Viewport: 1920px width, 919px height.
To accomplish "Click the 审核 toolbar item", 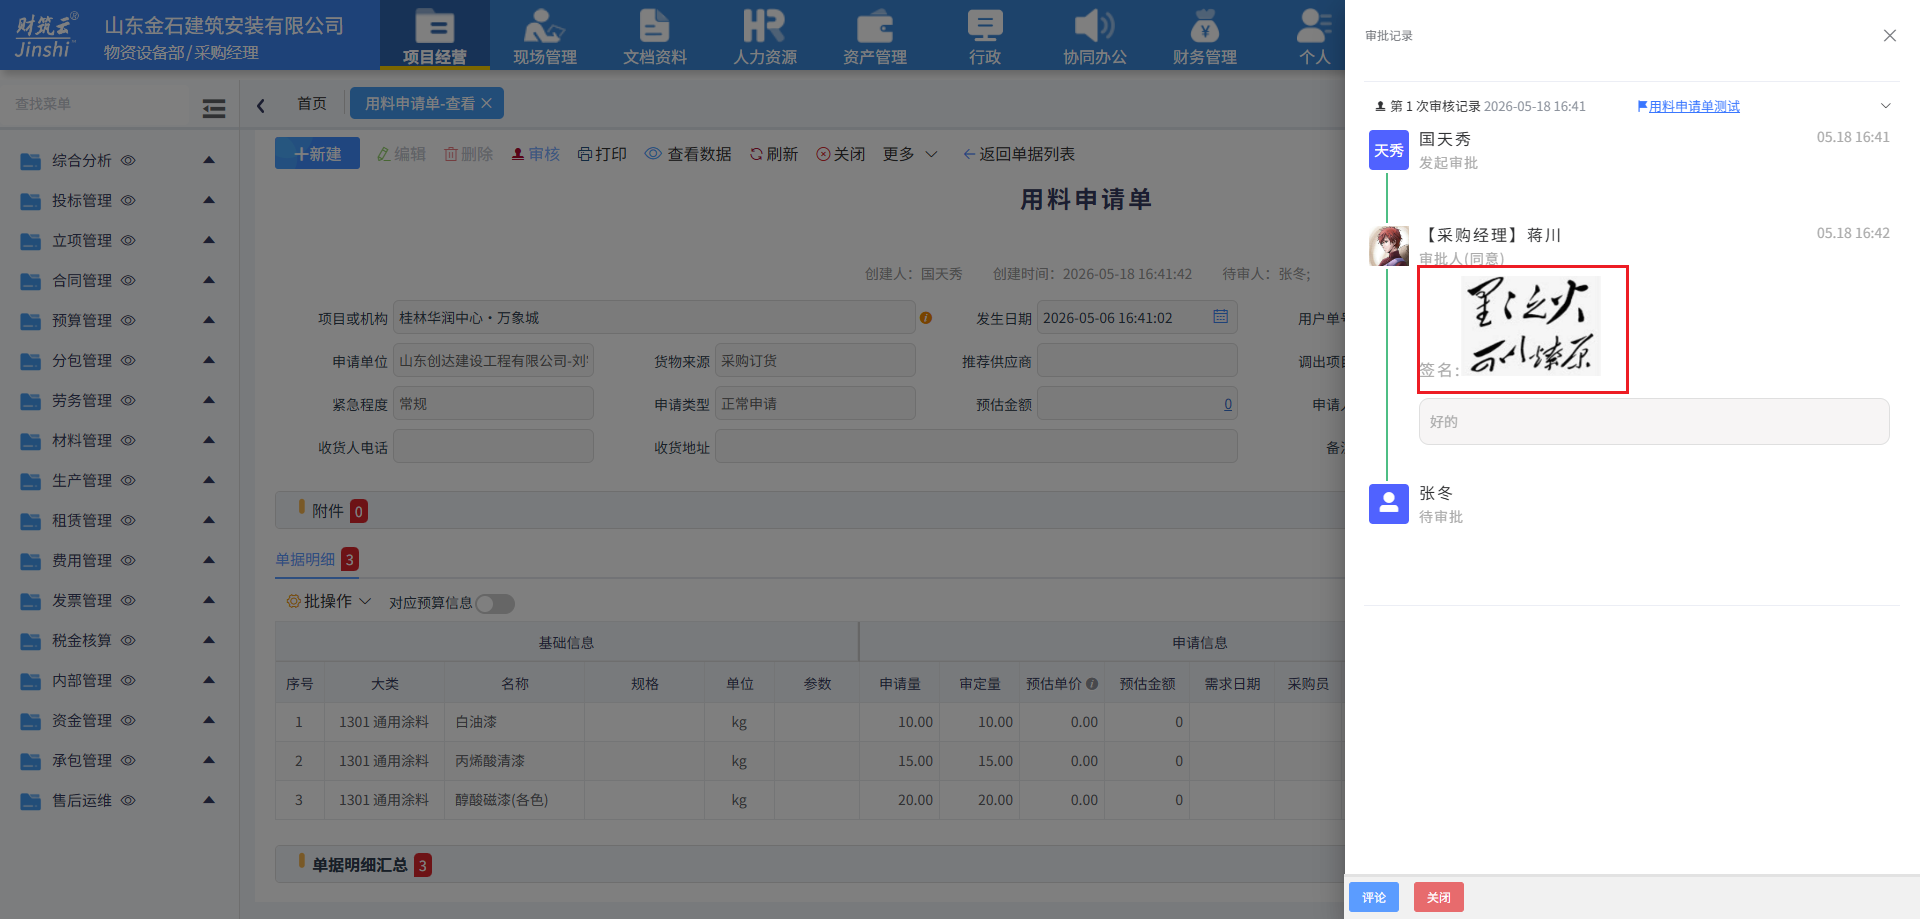I will (x=535, y=154).
